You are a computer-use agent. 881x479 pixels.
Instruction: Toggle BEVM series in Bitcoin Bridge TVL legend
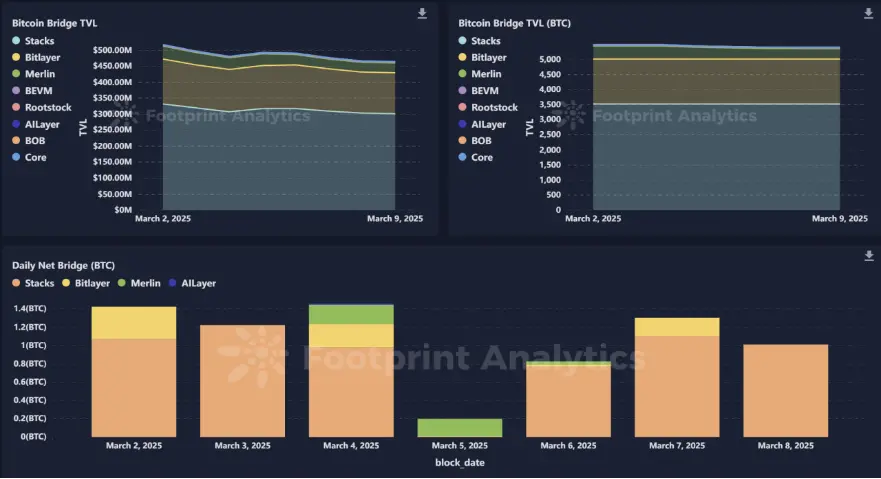click(x=32, y=90)
